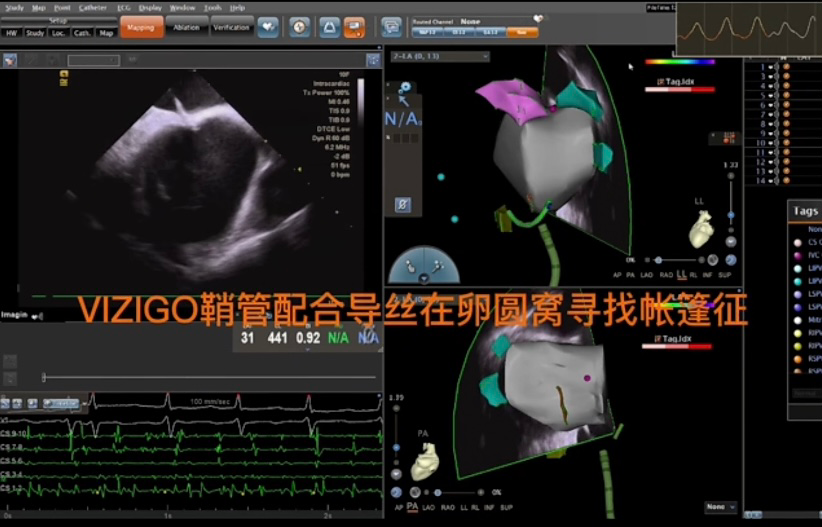Image resolution: width=822 pixels, height=527 pixels.
Task: Click the blue round icon in lower map controls
Action: (396, 492)
